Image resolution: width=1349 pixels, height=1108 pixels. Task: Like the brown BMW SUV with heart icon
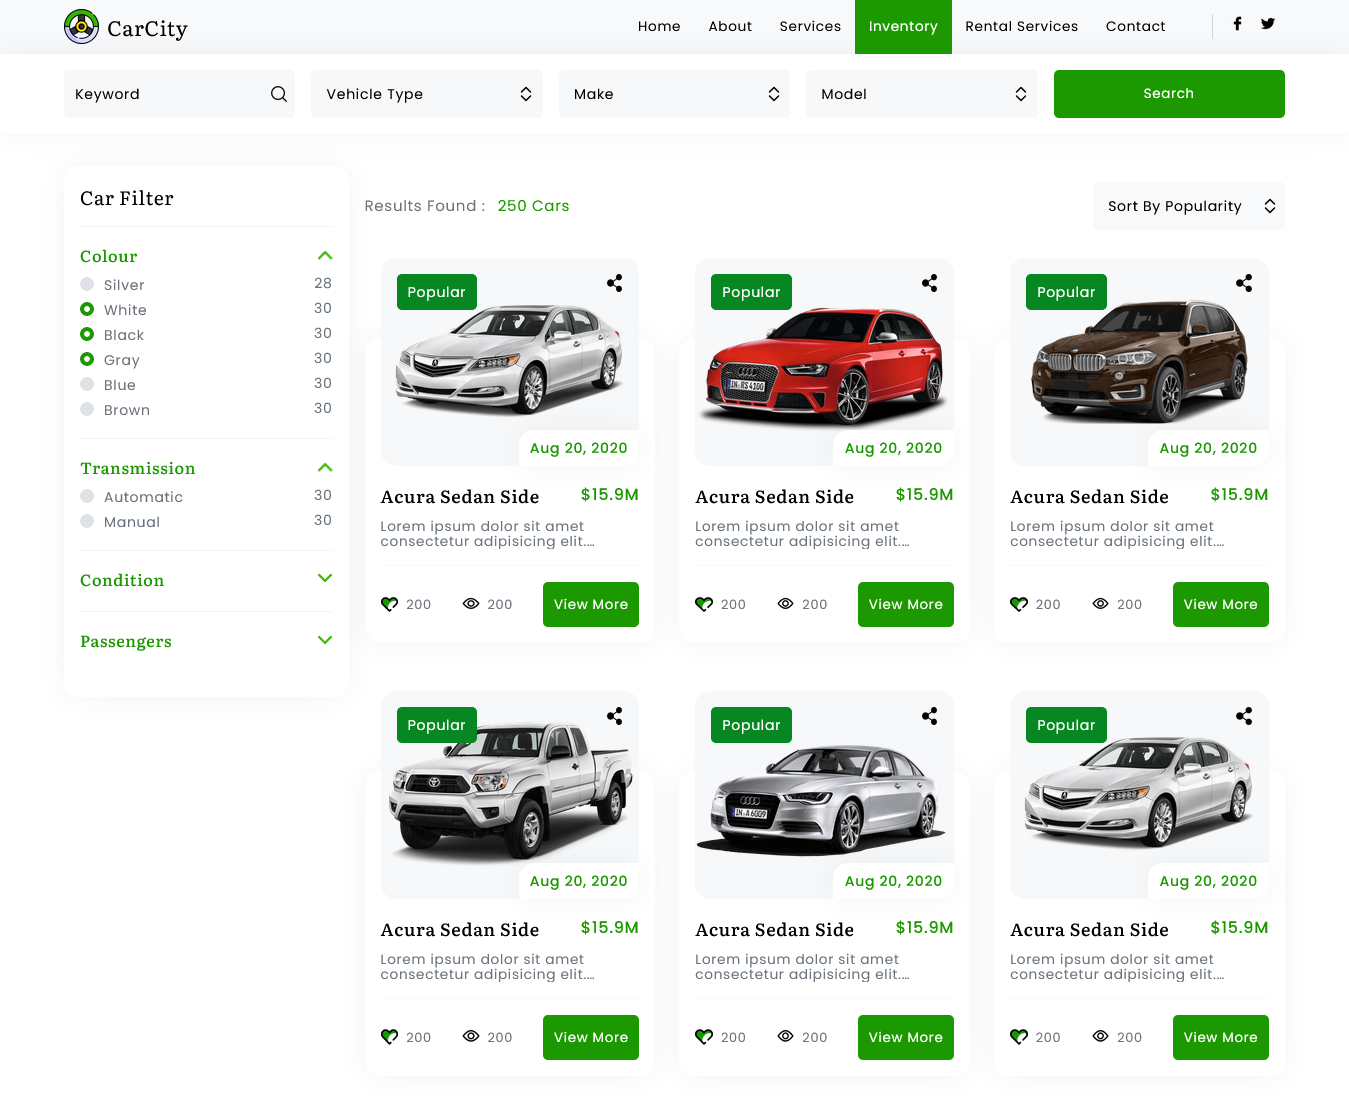point(1019,604)
